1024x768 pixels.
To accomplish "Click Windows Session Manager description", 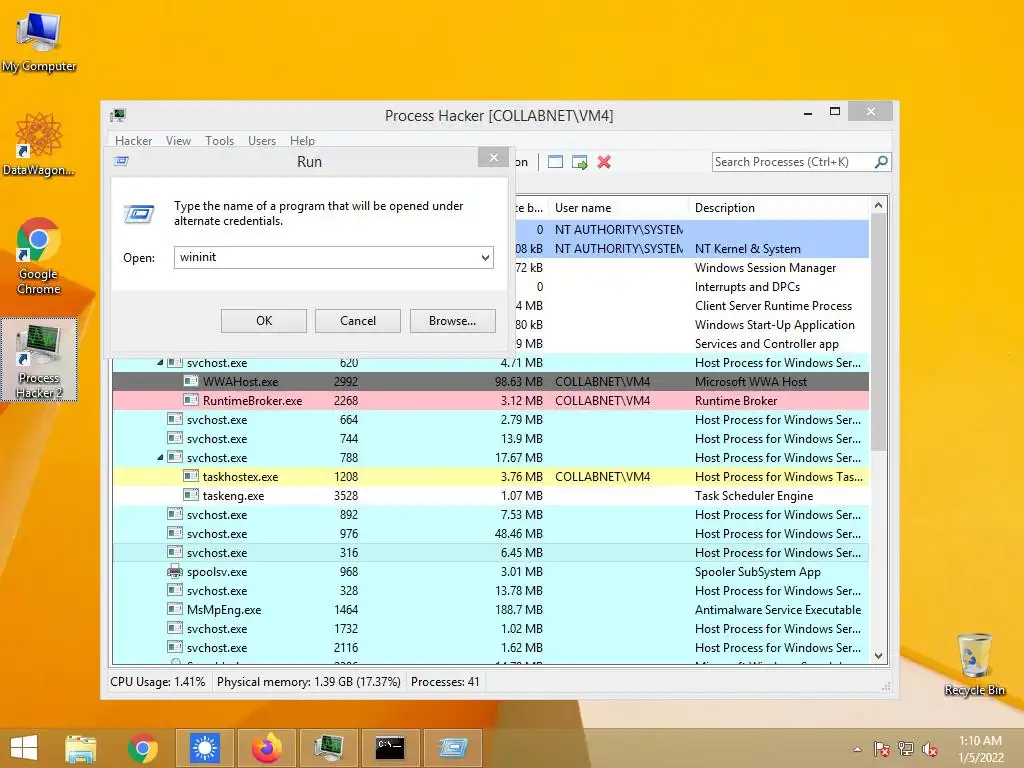I will 765,268.
